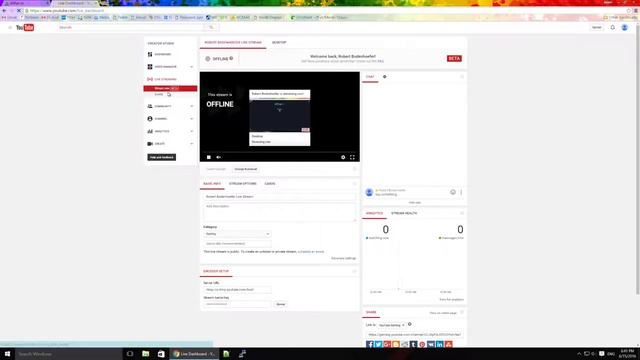Click the help icon next to Link to dropdown
Viewport: 640px width, 360px height.
(409, 324)
